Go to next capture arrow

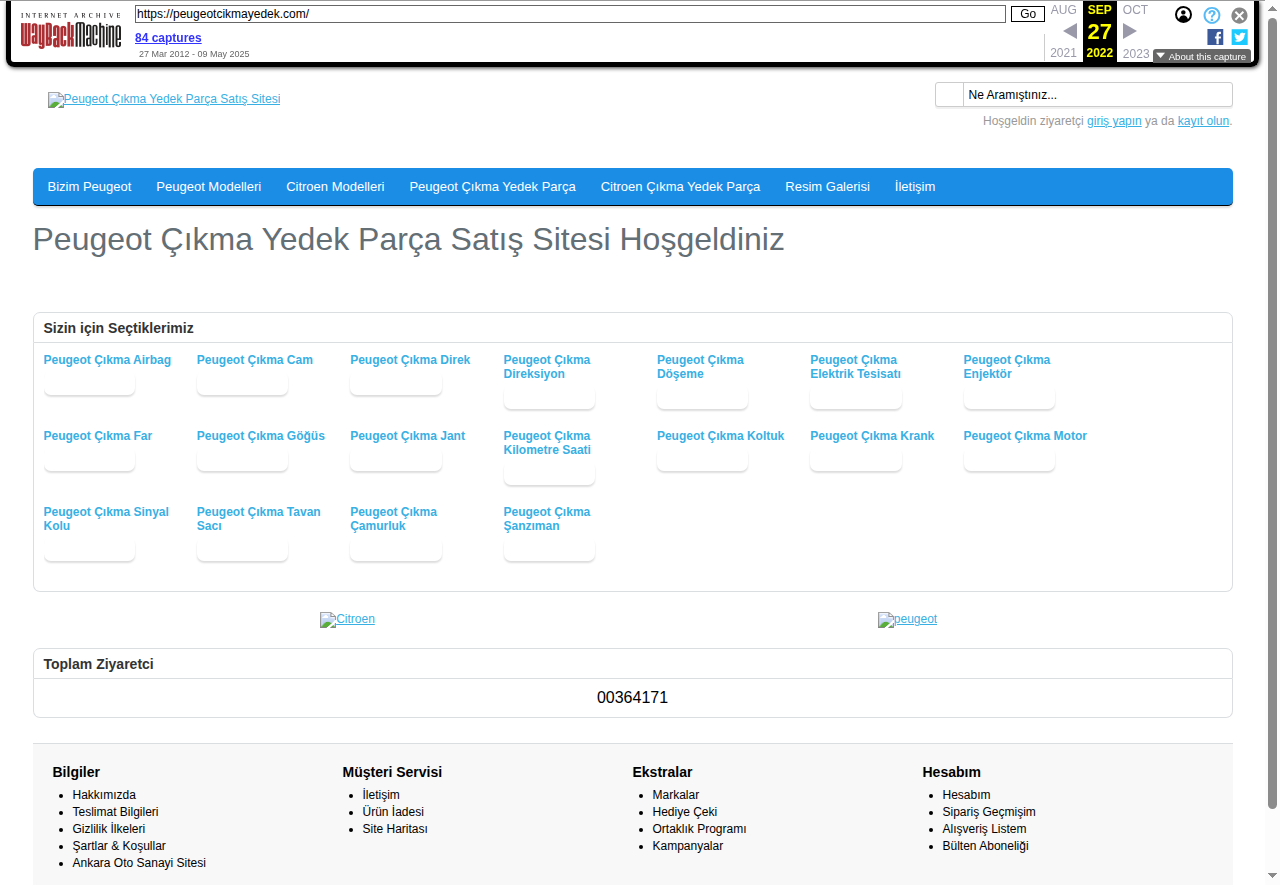(x=1130, y=31)
